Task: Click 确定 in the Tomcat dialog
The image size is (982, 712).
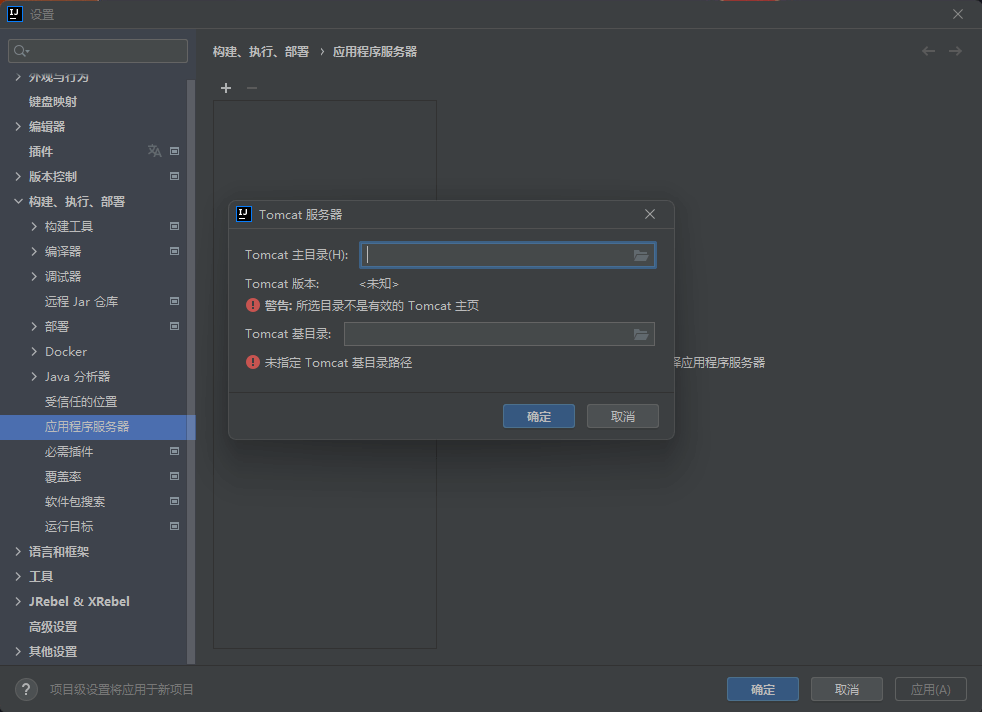Action: point(539,416)
